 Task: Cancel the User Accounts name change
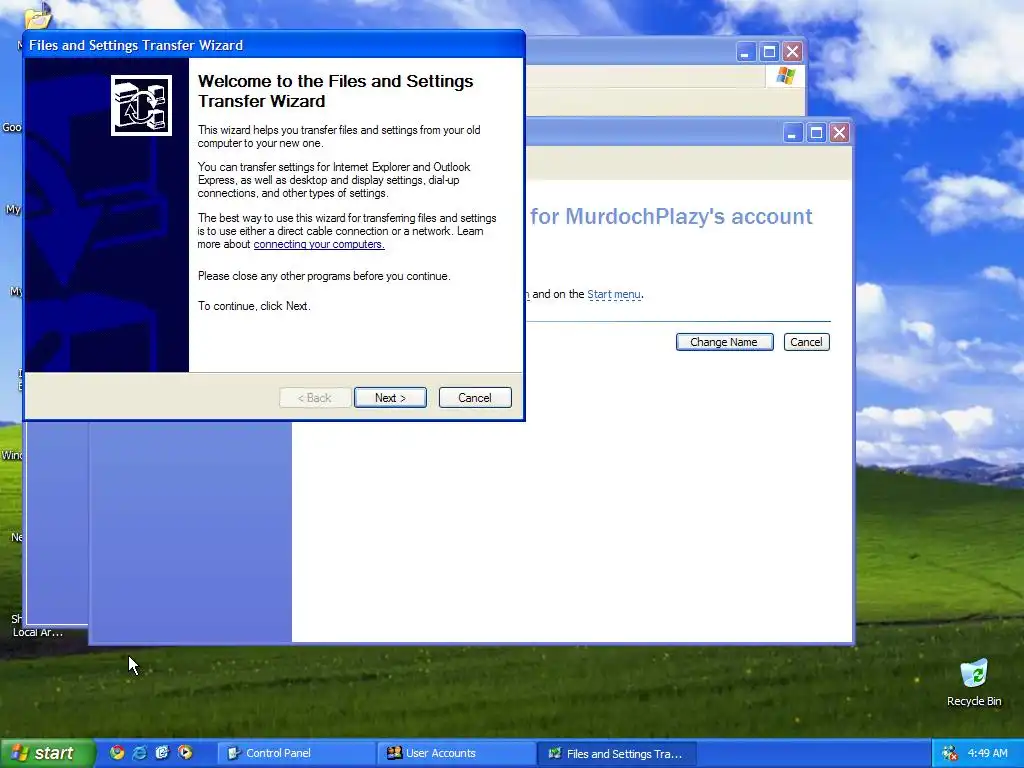[x=807, y=342]
